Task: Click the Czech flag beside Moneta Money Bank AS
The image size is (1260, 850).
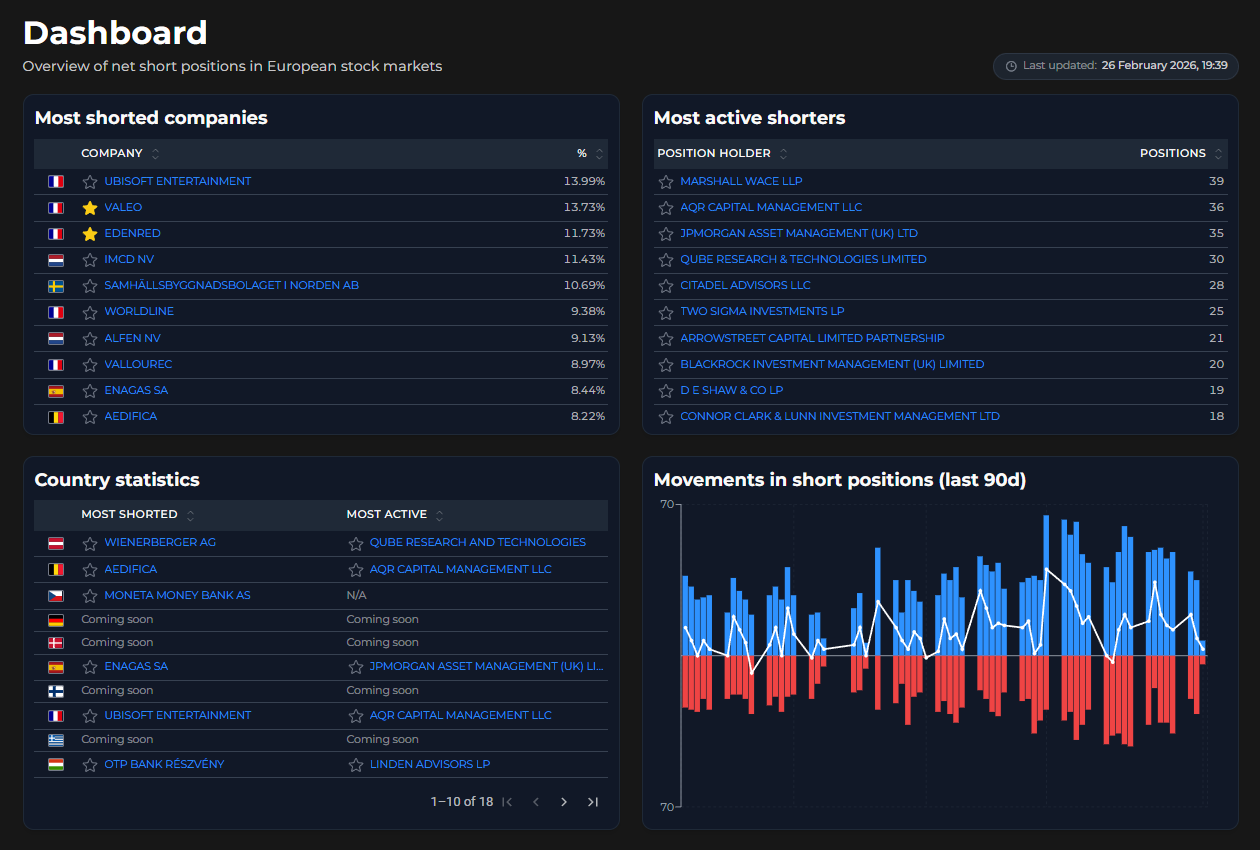Action: pyautogui.click(x=56, y=595)
